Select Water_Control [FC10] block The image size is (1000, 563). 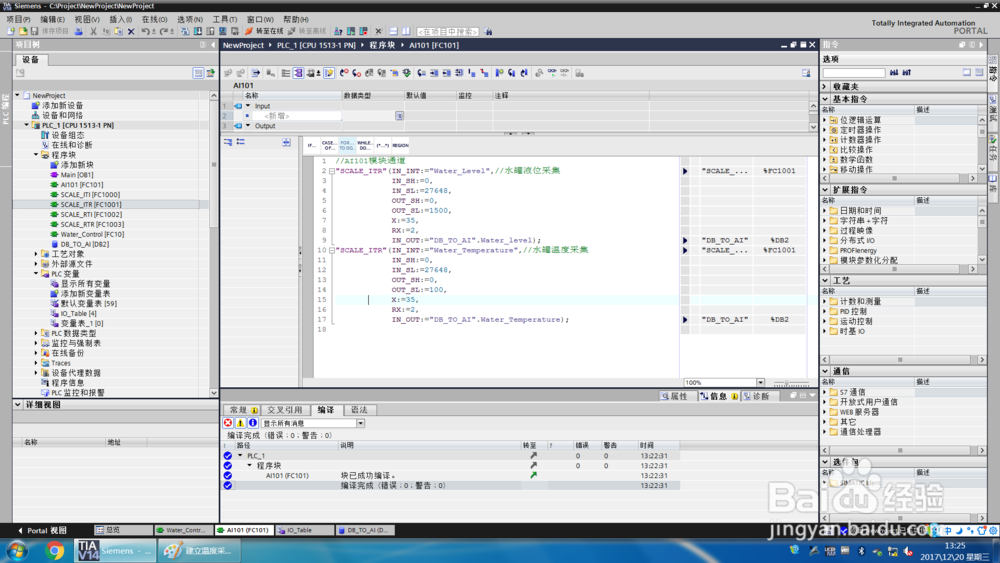[x=92, y=234]
